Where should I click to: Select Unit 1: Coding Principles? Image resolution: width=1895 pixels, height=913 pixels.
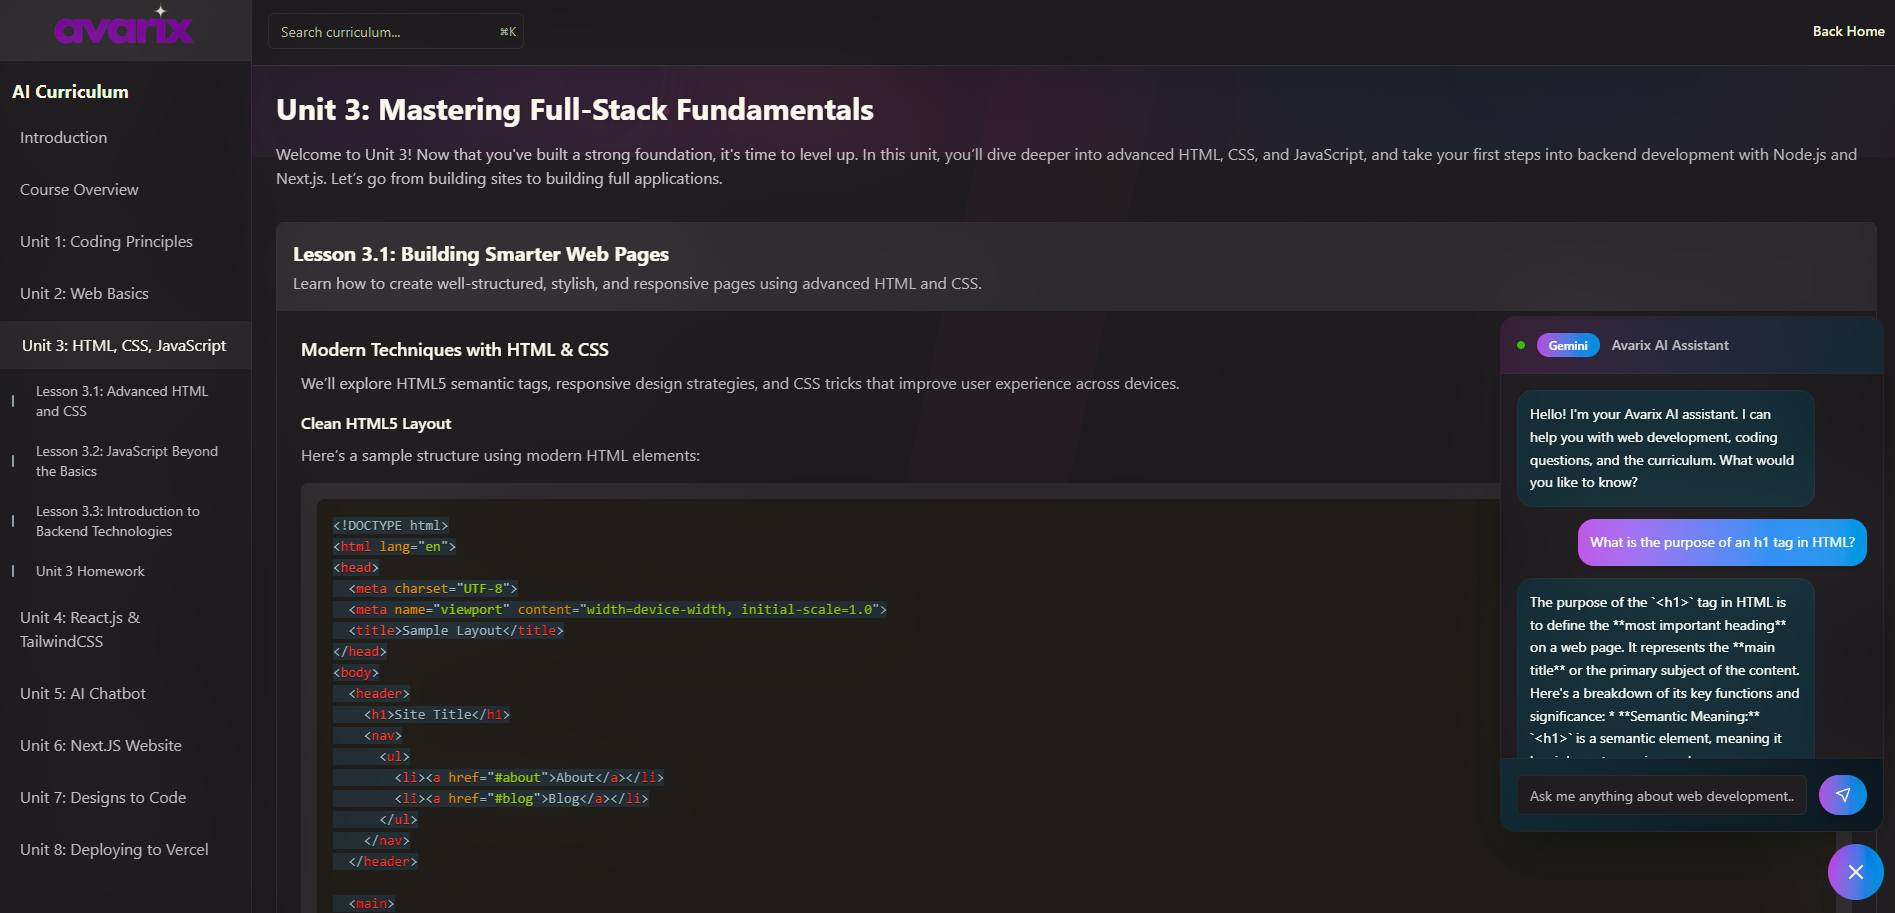(106, 241)
